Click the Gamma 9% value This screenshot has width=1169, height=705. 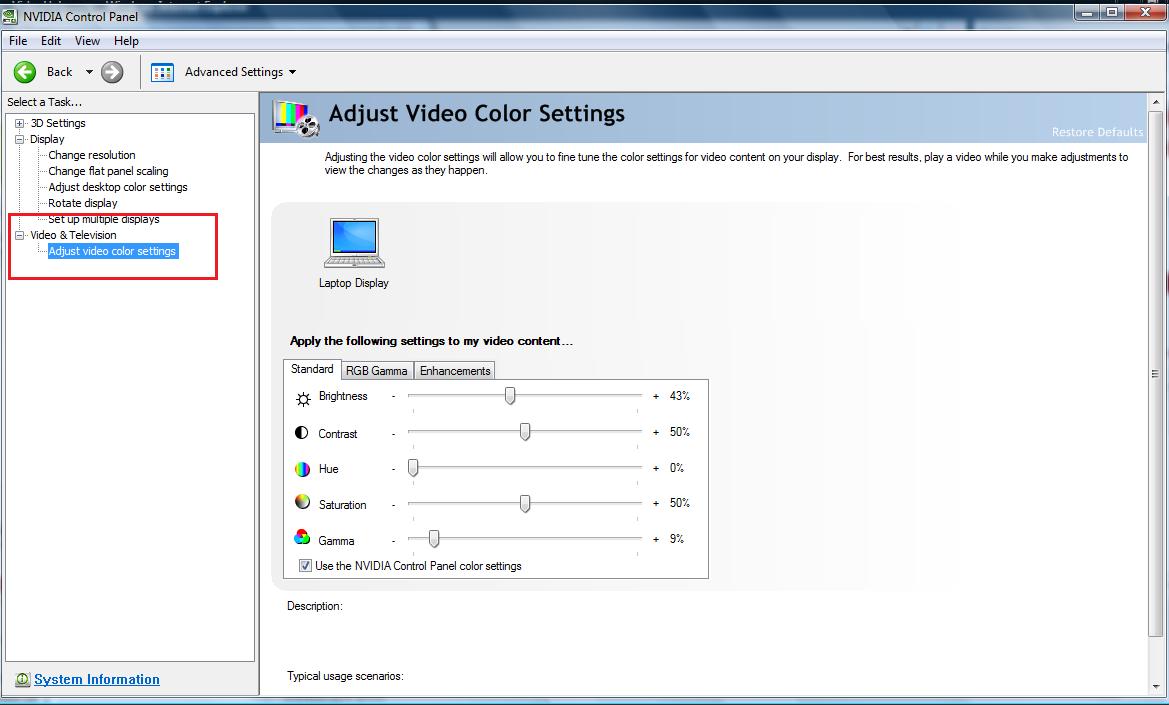(x=676, y=539)
